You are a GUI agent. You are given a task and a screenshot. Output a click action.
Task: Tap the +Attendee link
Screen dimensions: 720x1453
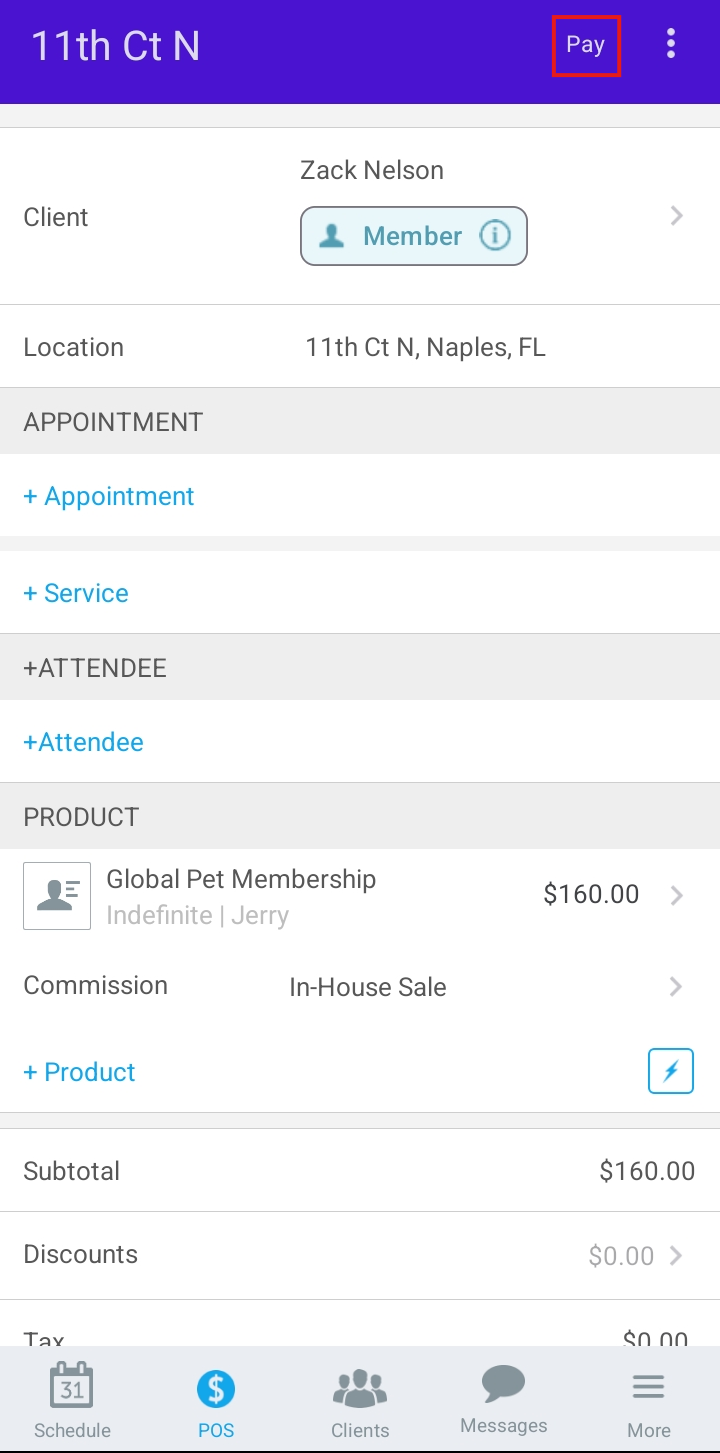click(x=84, y=742)
